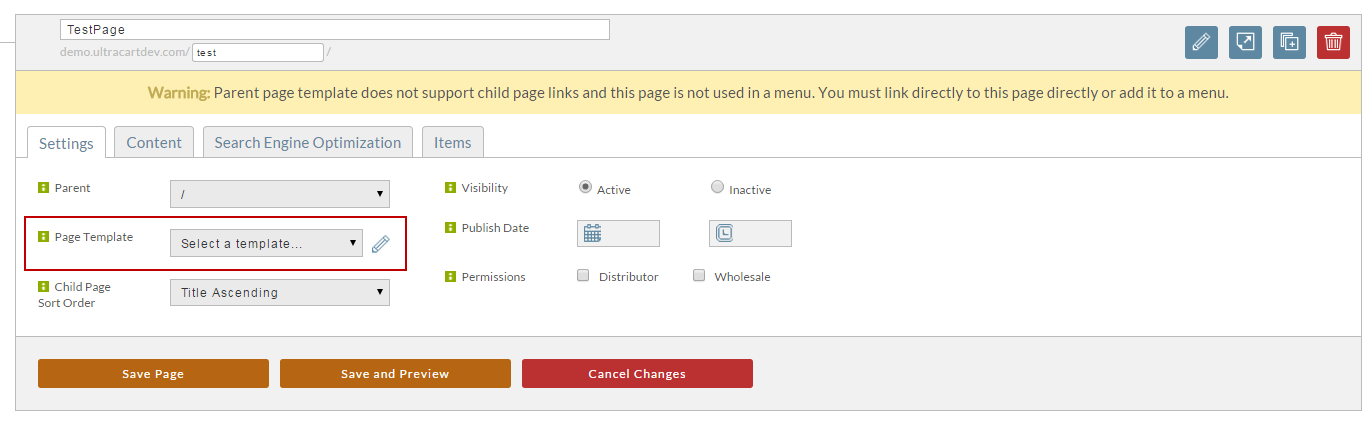Screen dimensions: 1370x421
Task: Click pencil icon beside Page Template dropdown
Action: coord(380,244)
